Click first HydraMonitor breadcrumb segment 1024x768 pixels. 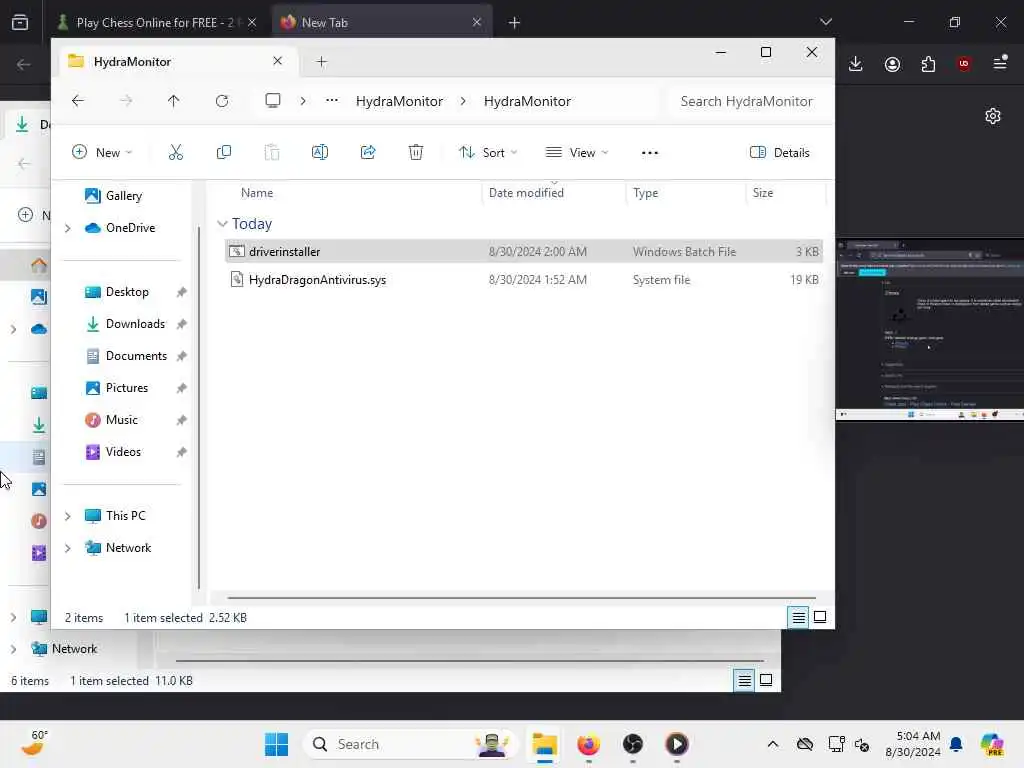pyautogui.click(x=399, y=101)
